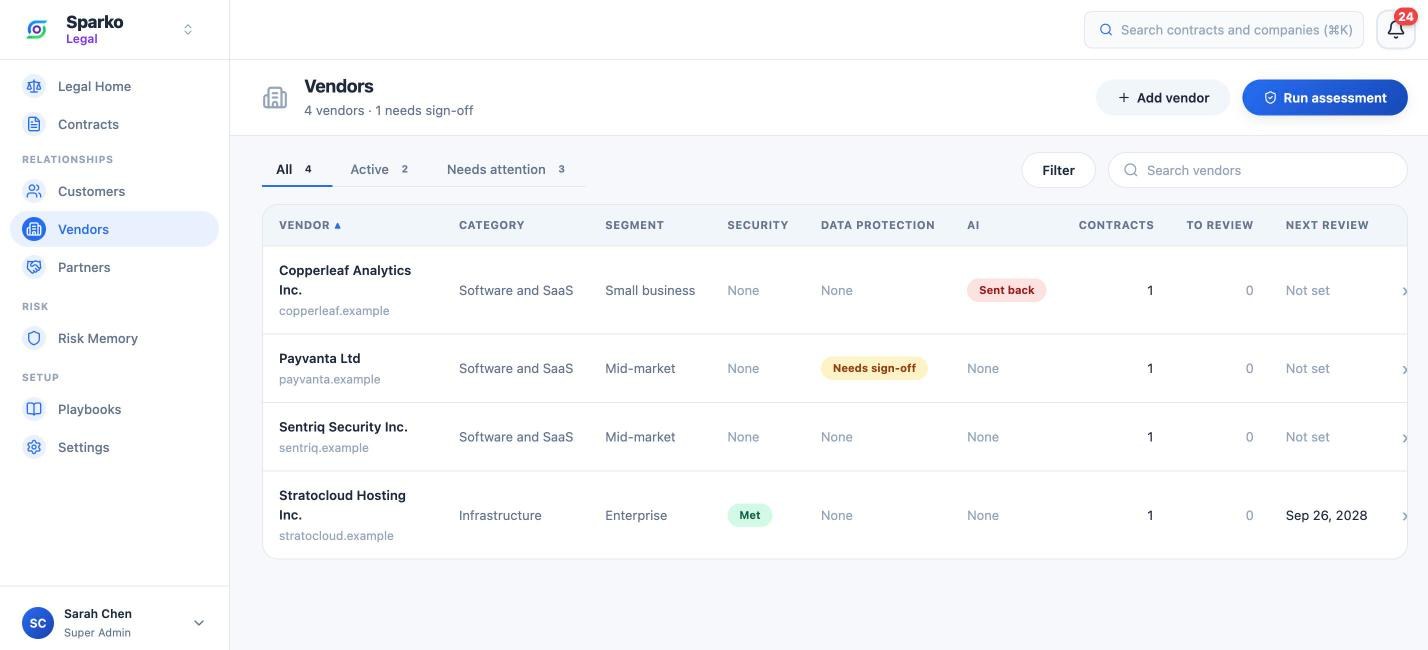1428x650 pixels.
Task: Click the Run assessment button
Action: coord(1325,97)
